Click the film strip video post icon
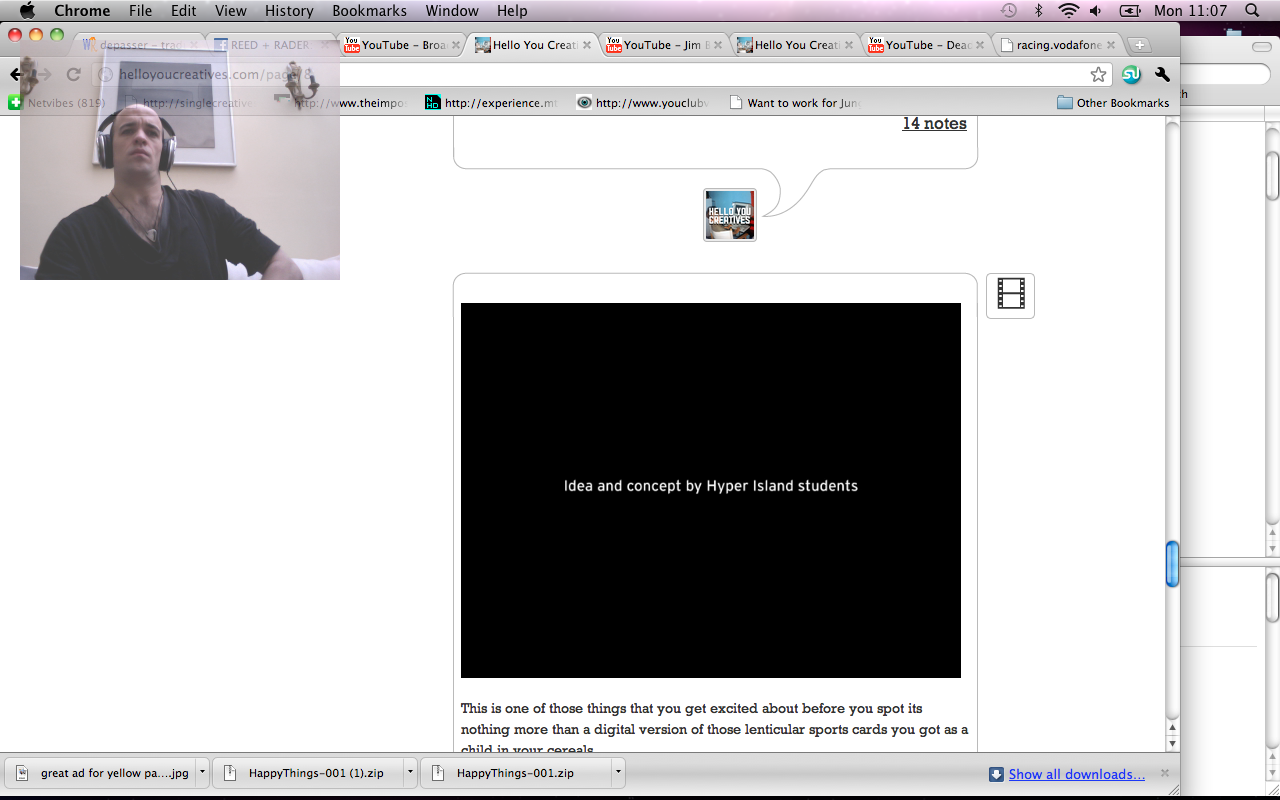1280x800 pixels. point(1010,295)
